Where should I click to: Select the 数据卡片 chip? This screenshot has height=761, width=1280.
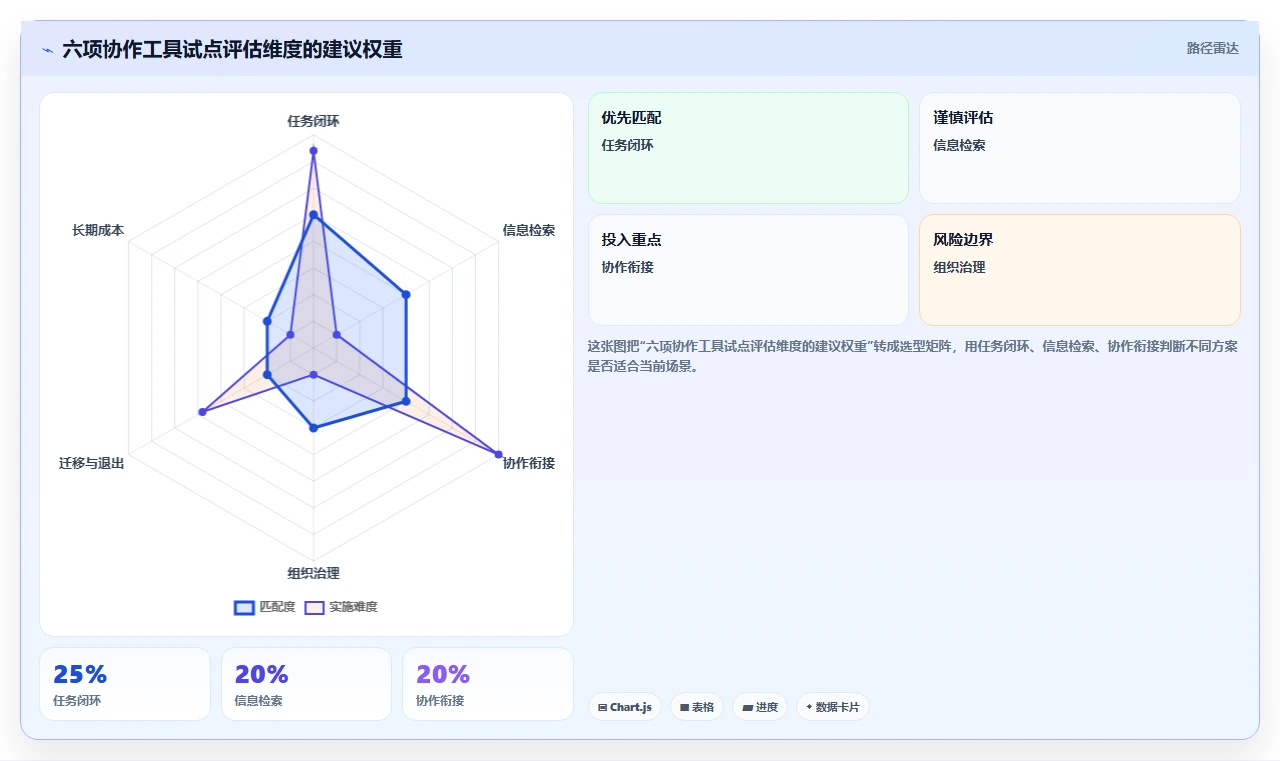point(833,707)
